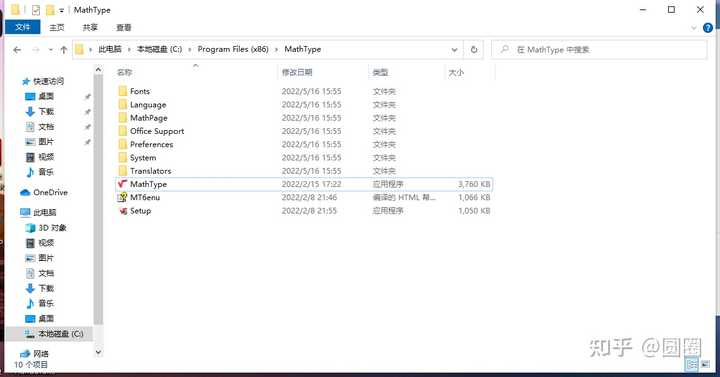Open 视频 under 此电脑

tap(40, 242)
